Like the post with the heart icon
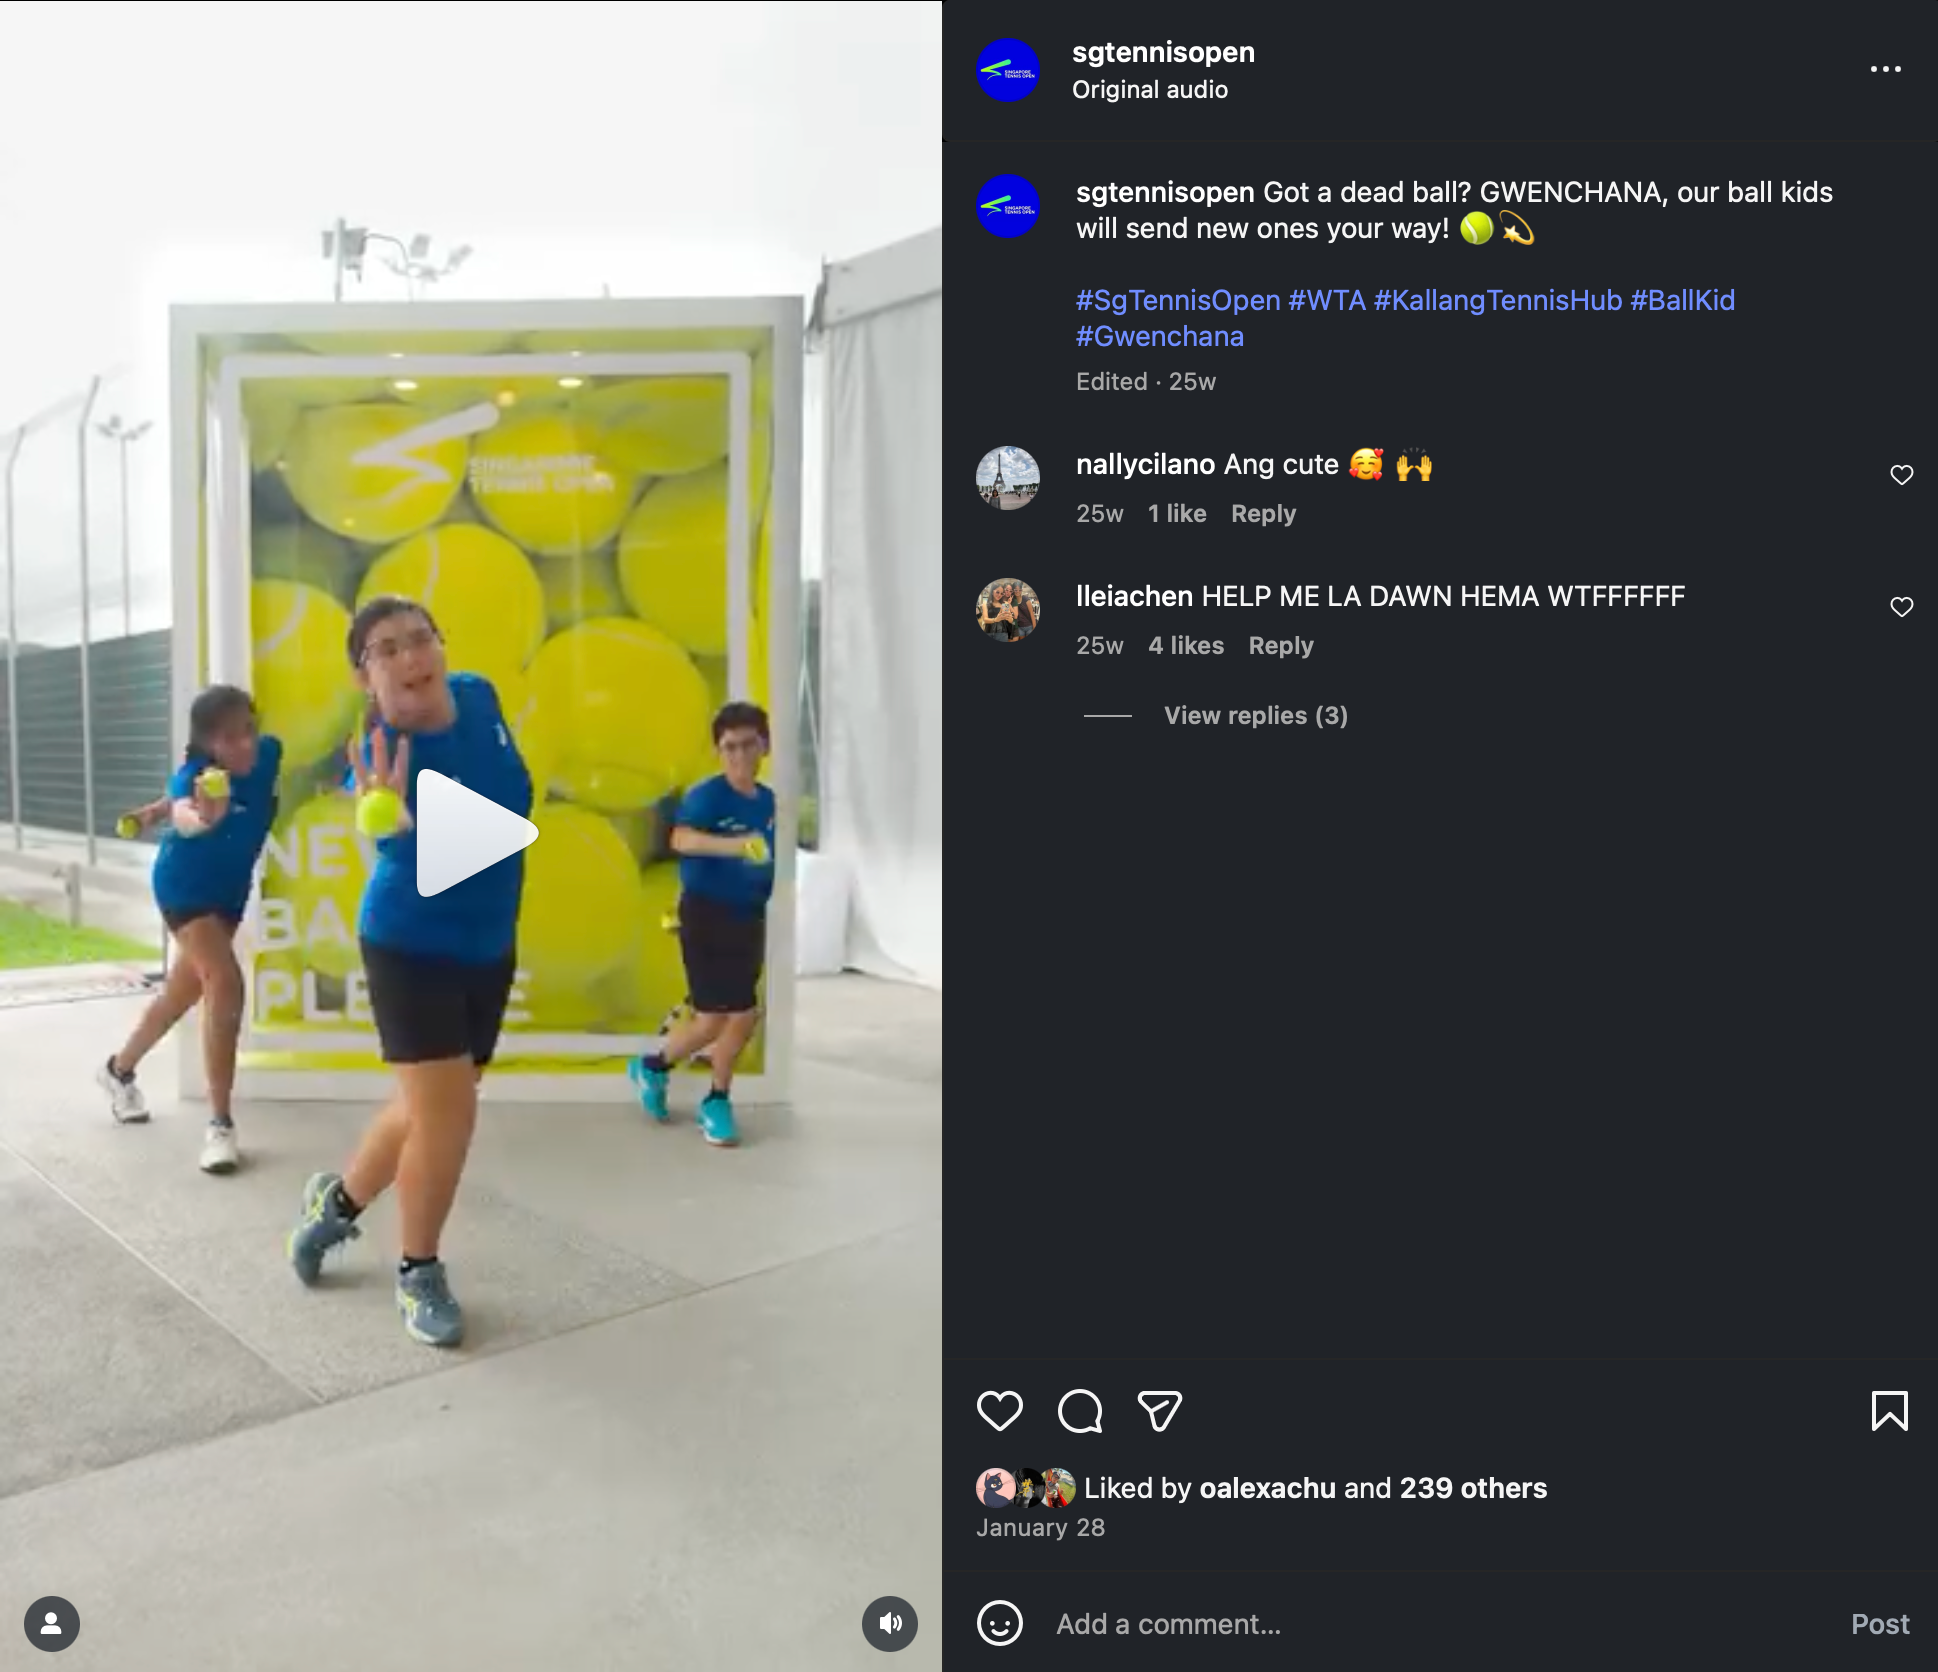 click(999, 1411)
